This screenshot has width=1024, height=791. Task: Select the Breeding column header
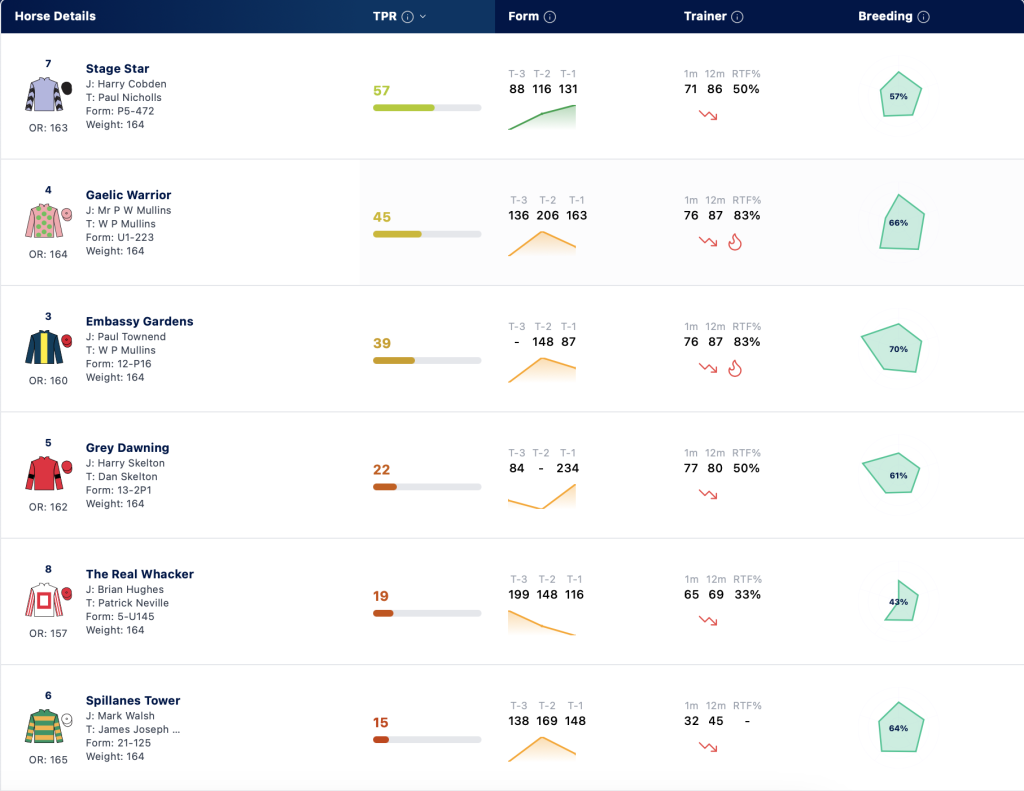(885, 16)
